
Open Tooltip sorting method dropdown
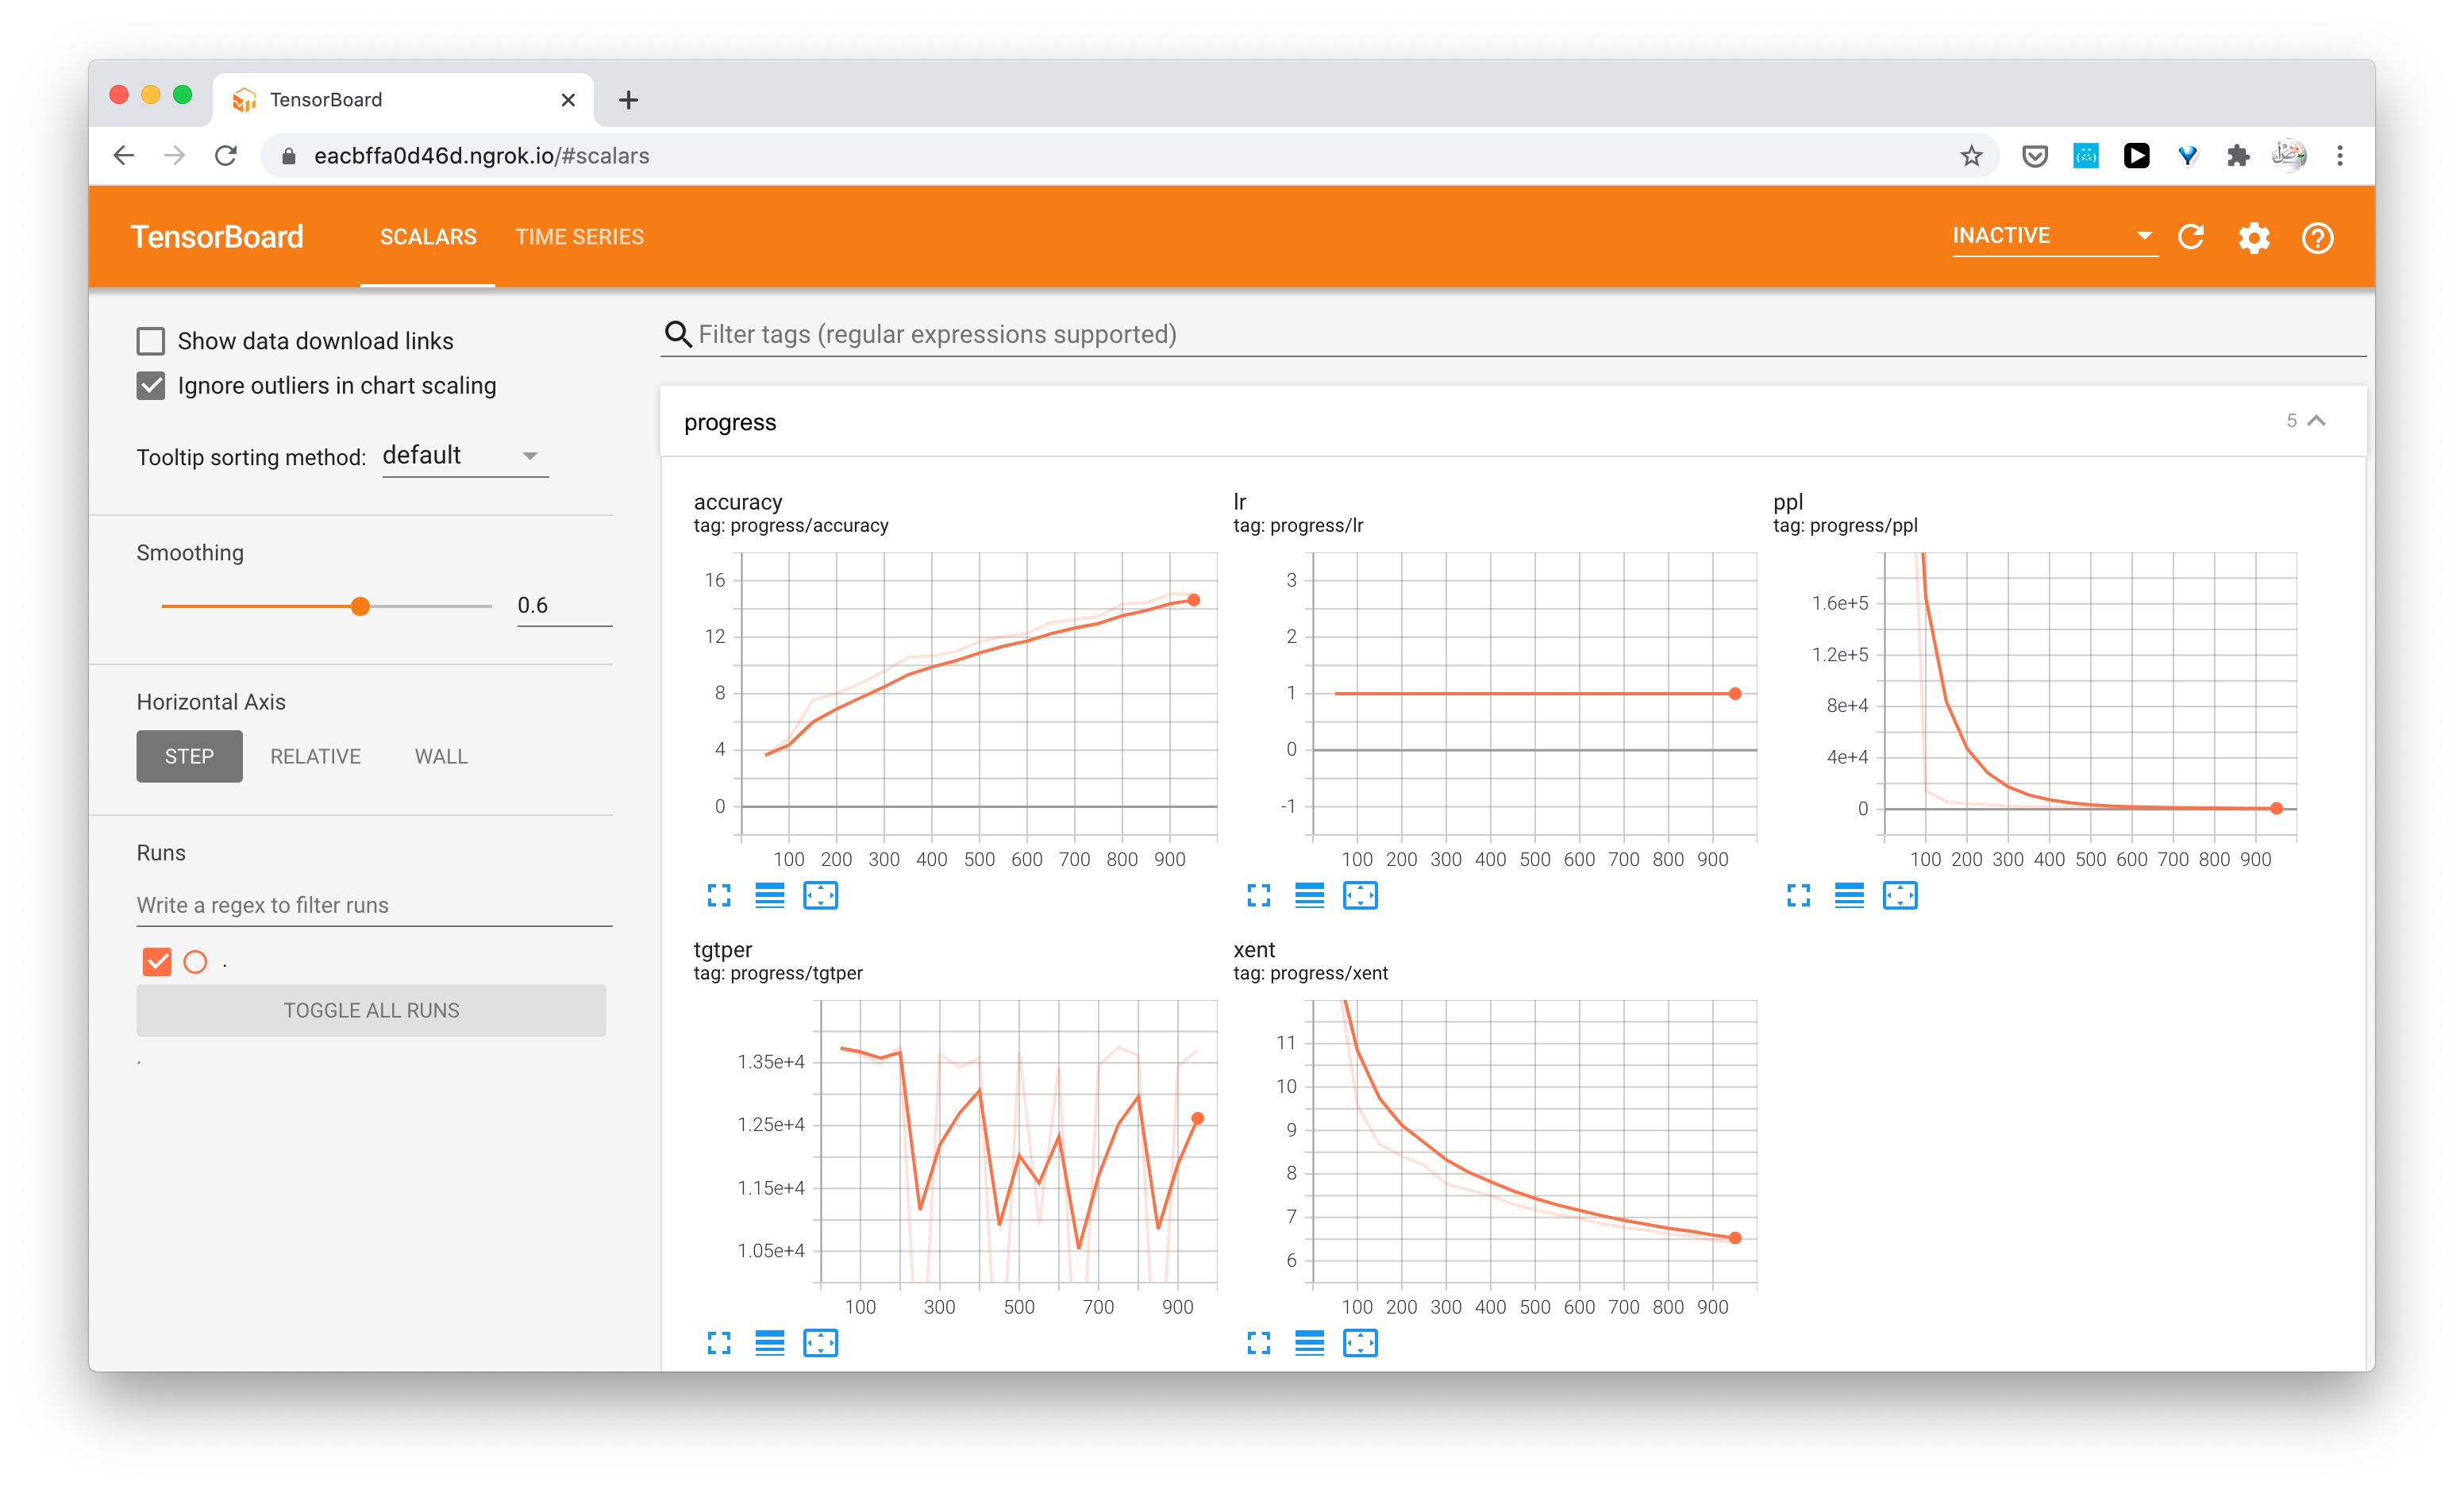tap(465, 456)
